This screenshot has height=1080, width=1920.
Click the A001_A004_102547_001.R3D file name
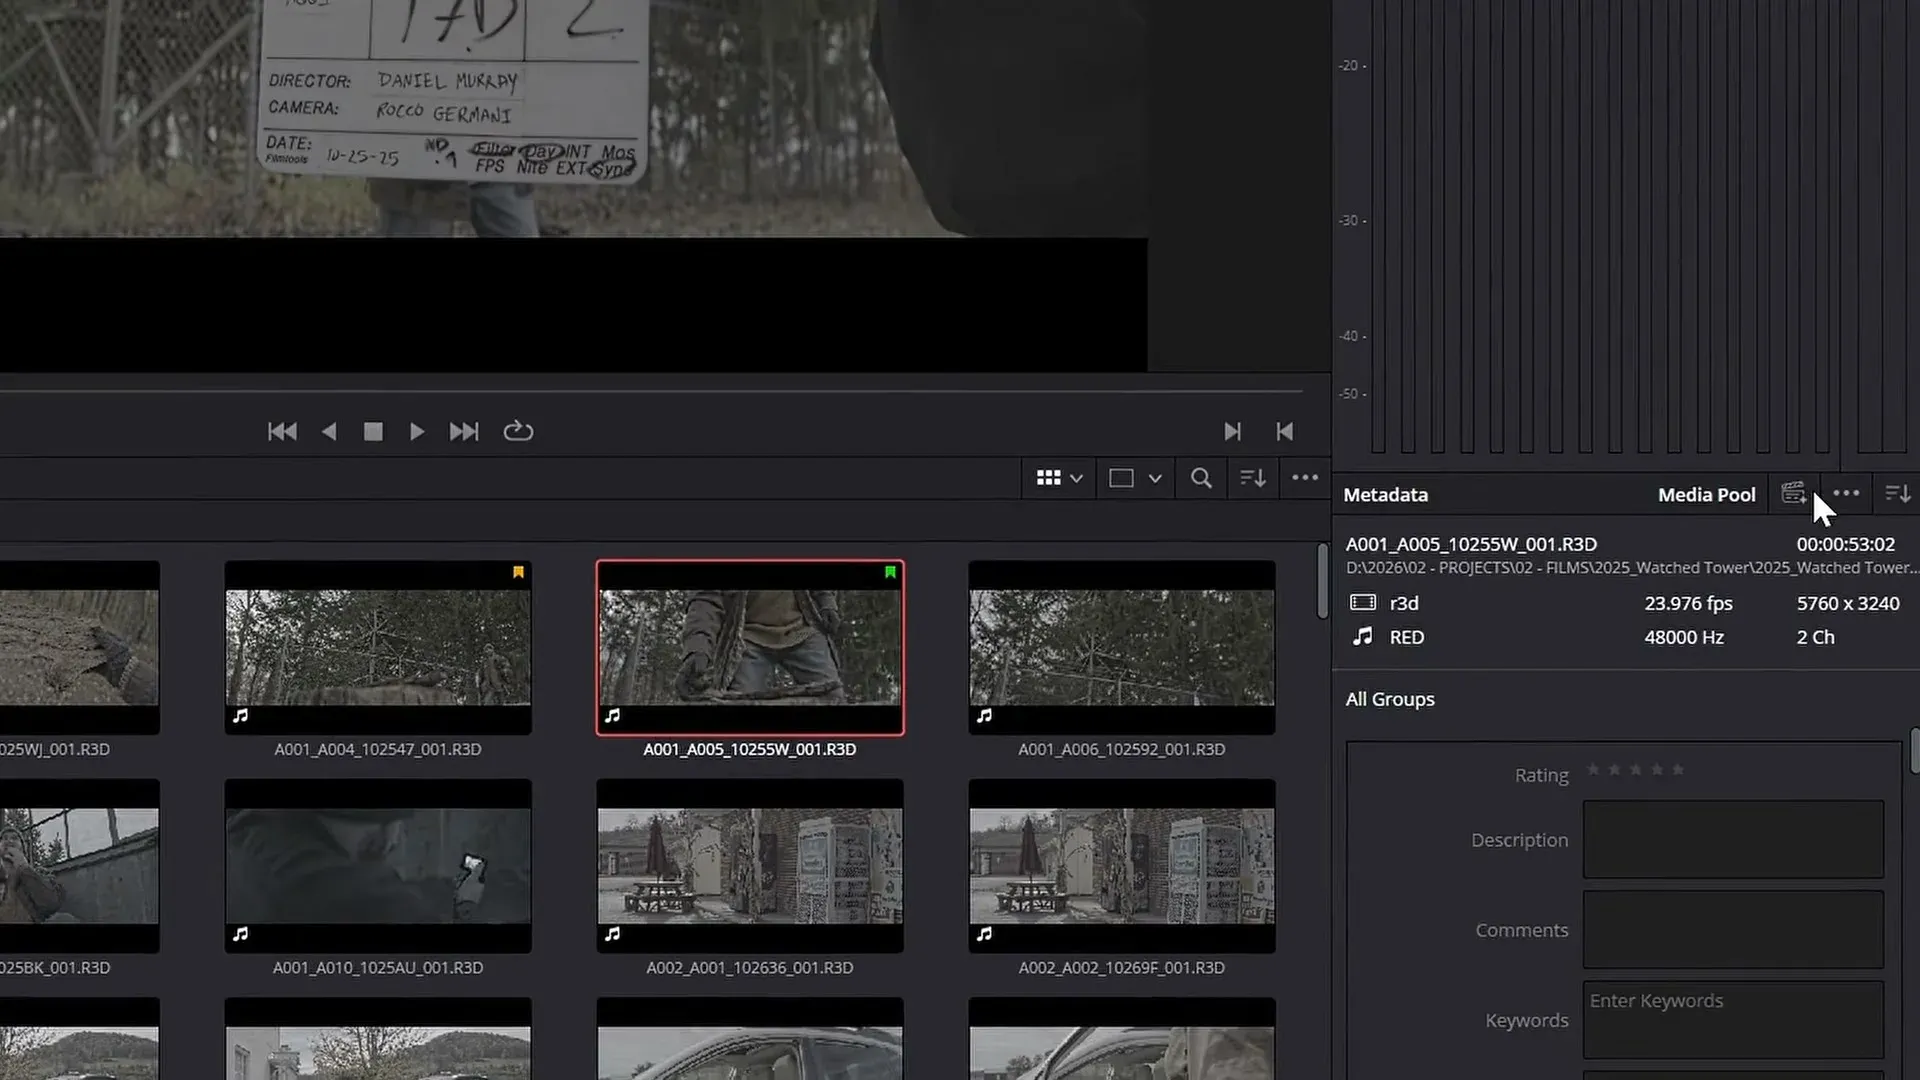coord(378,749)
